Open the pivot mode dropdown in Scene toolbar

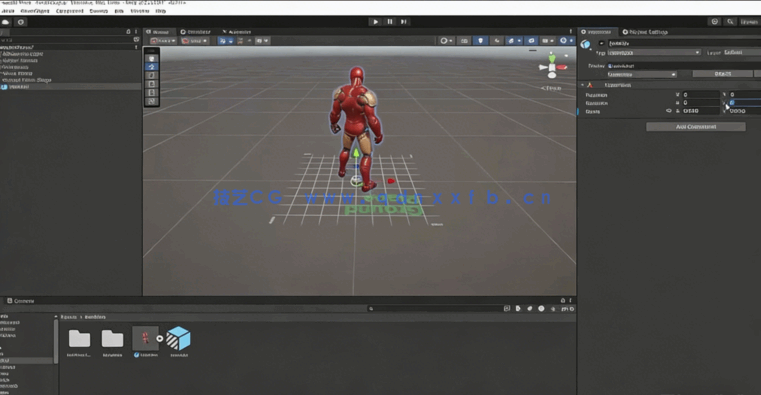(x=163, y=41)
